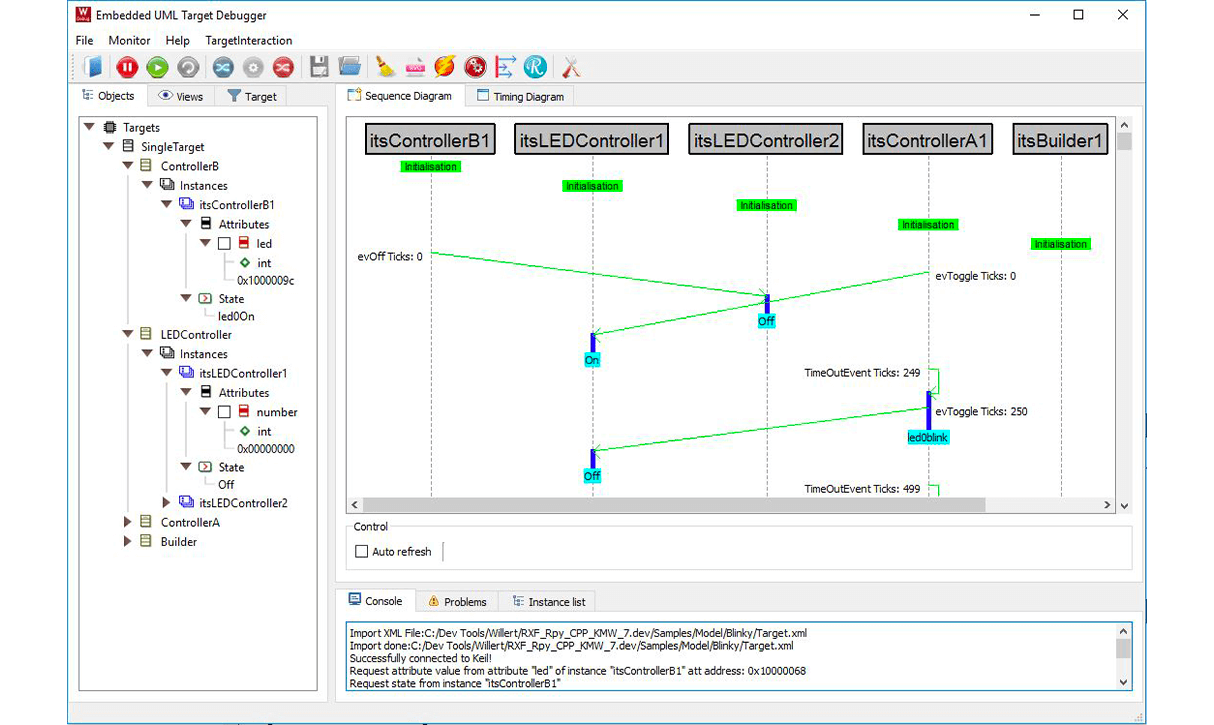The height and width of the screenshot is (725, 1214).
Task: Start monitoring with green play button
Action: (x=157, y=67)
